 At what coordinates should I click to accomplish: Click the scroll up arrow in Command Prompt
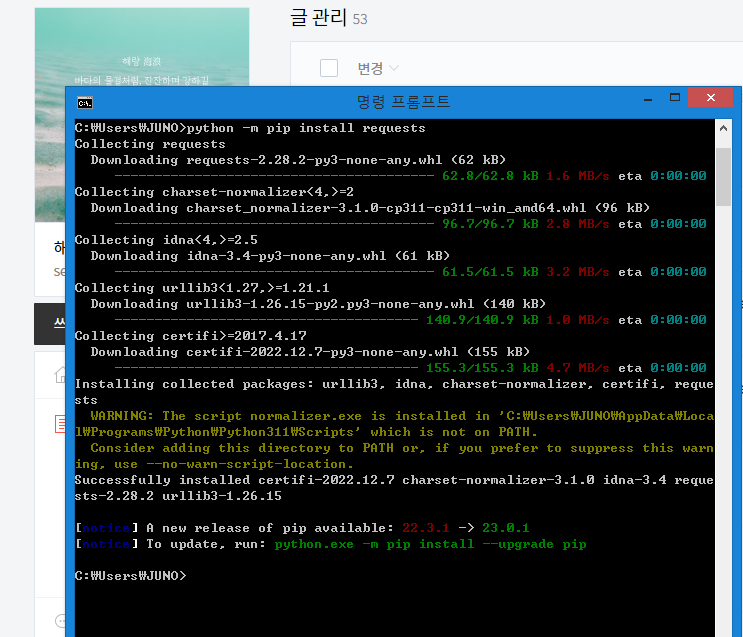tap(723, 128)
